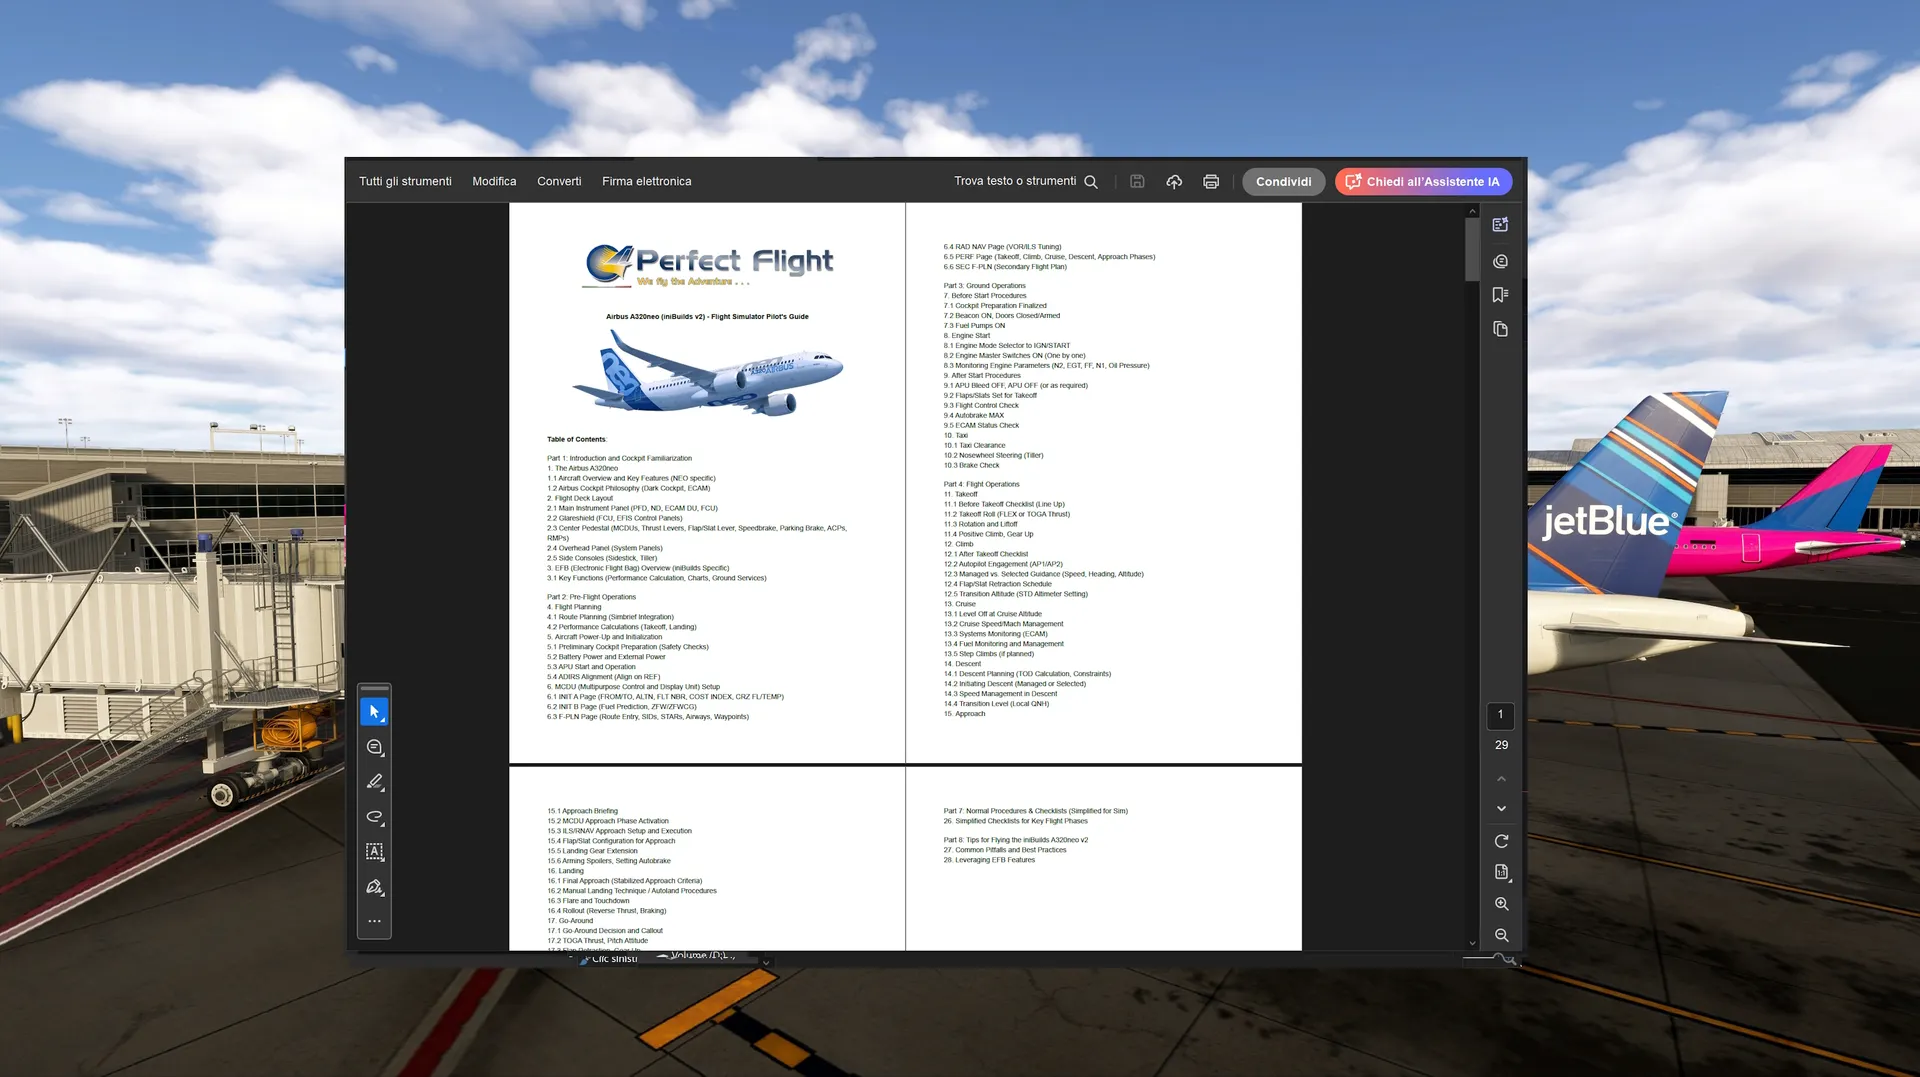The height and width of the screenshot is (1077, 1920).
Task: Zoom in using the magnifier plus icon
Action: [1501, 904]
